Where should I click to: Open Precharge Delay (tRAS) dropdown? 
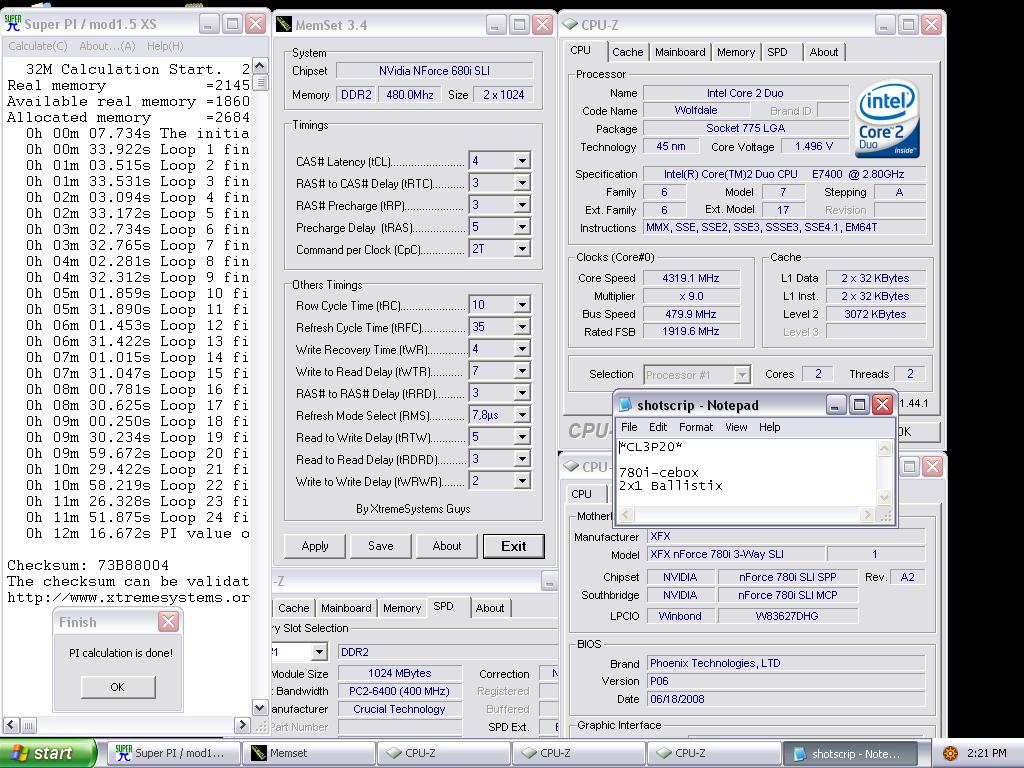[522, 227]
